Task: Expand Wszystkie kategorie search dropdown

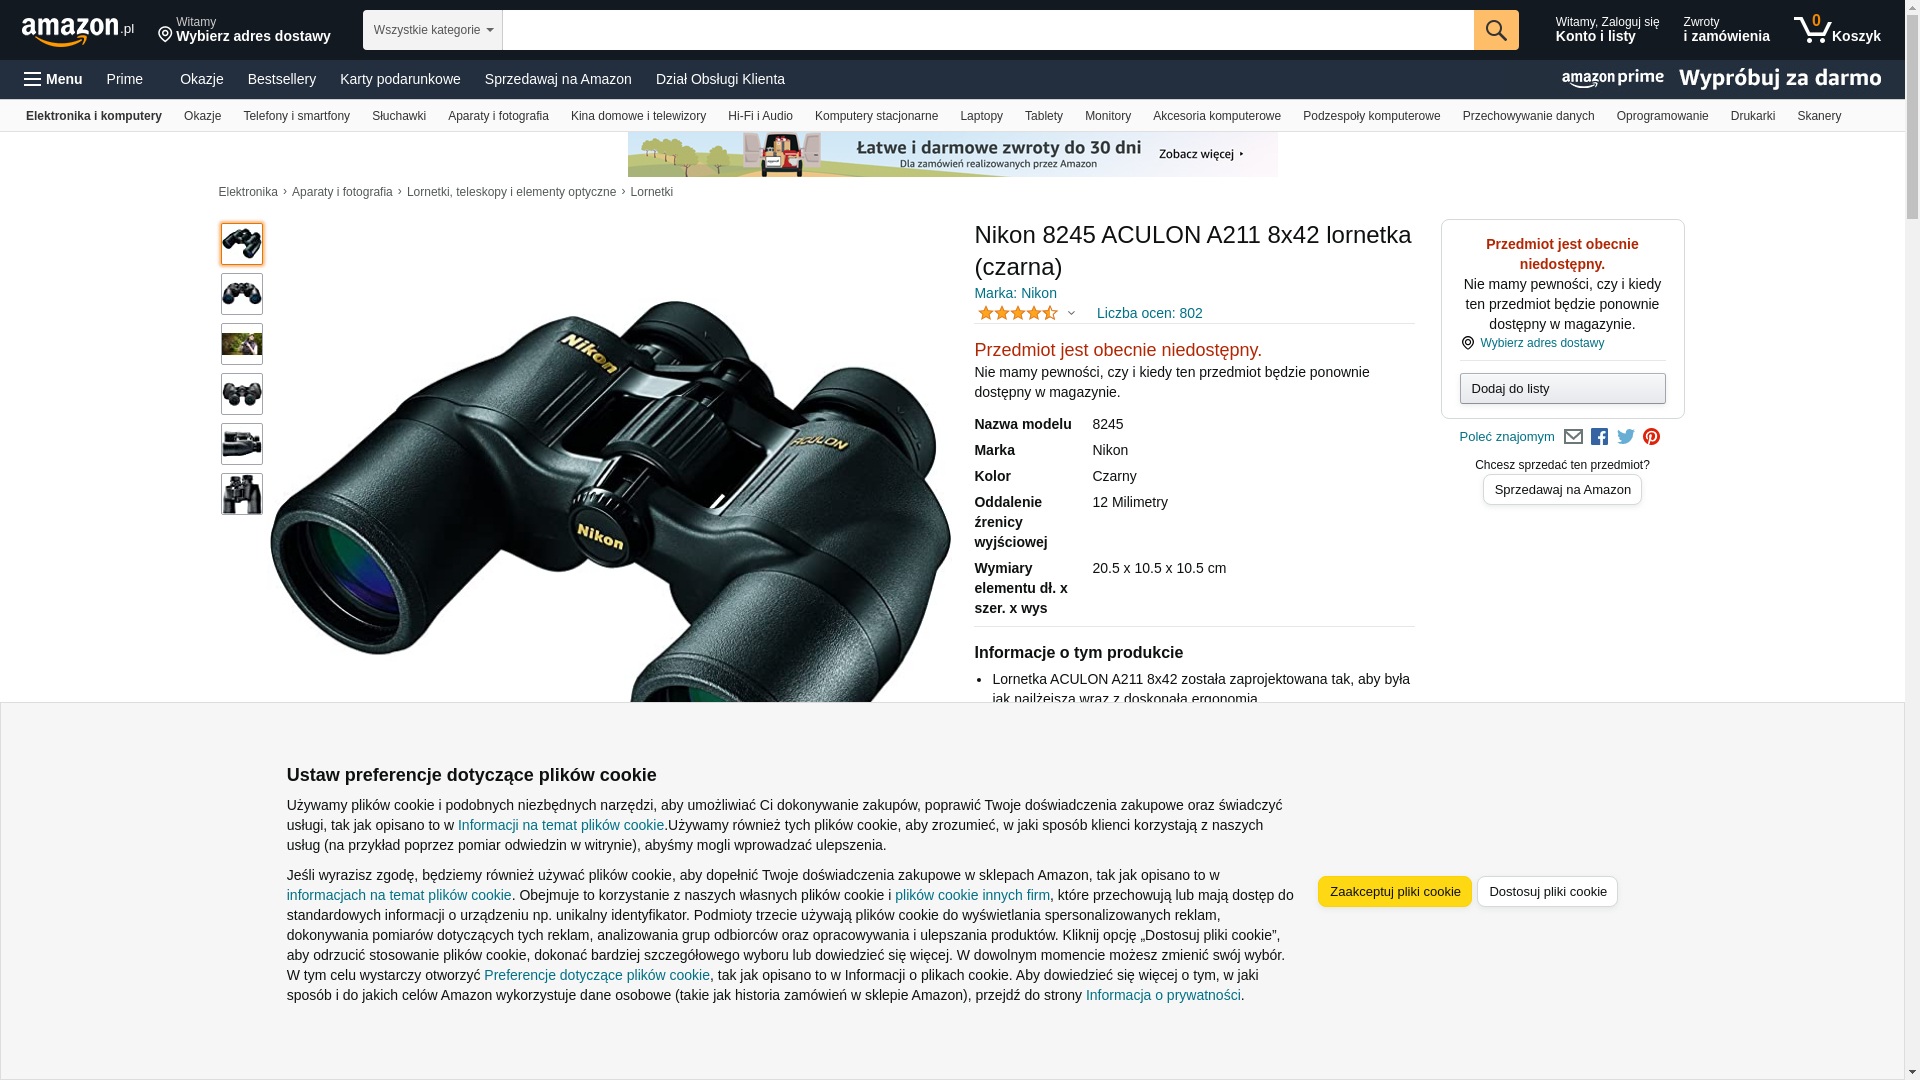Action: tap(433, 30)
